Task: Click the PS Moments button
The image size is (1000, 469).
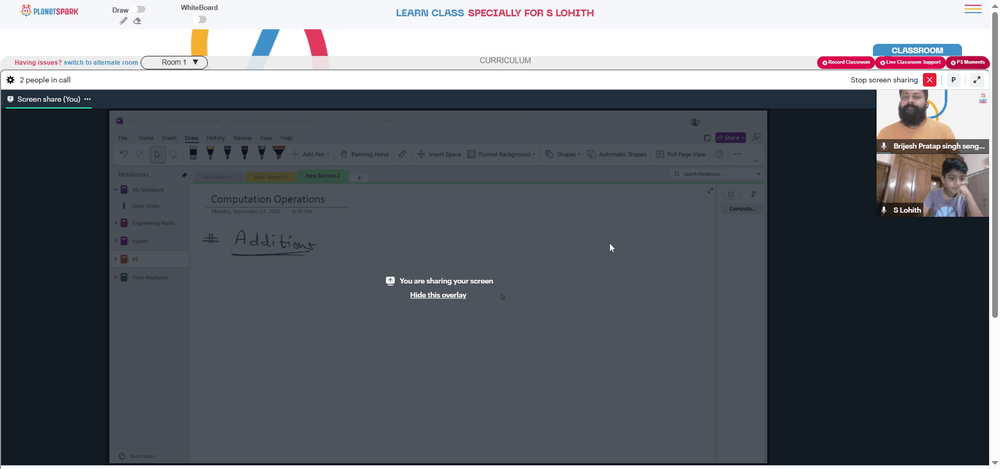Action: [967, 63]
